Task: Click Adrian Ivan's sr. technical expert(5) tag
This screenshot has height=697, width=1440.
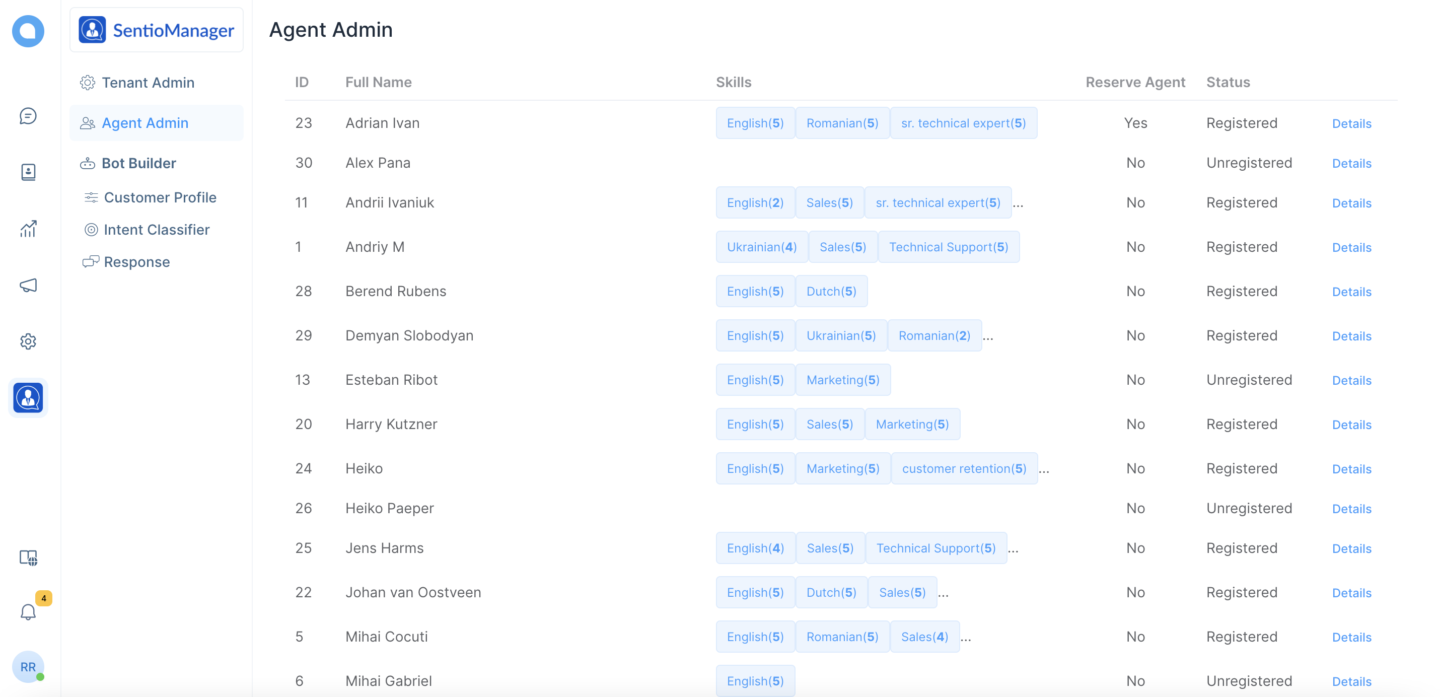Action: point(963,123)
